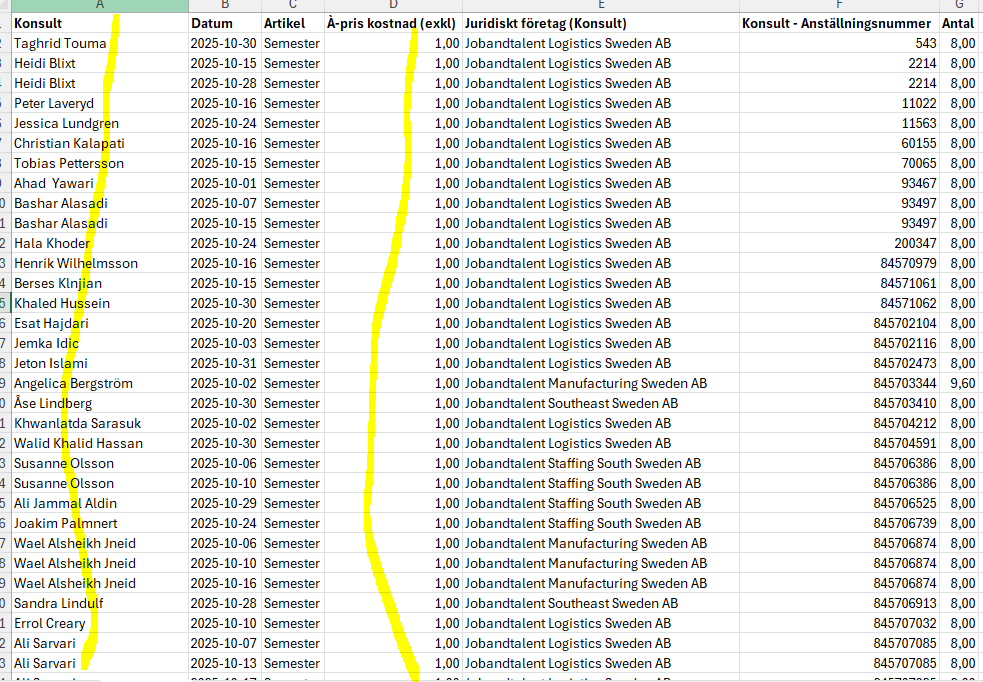This screenshot has height=682, width=983.
Task: Click date 2025-10-31 for Jeton Islami
Action: click(x=224, y=363)
